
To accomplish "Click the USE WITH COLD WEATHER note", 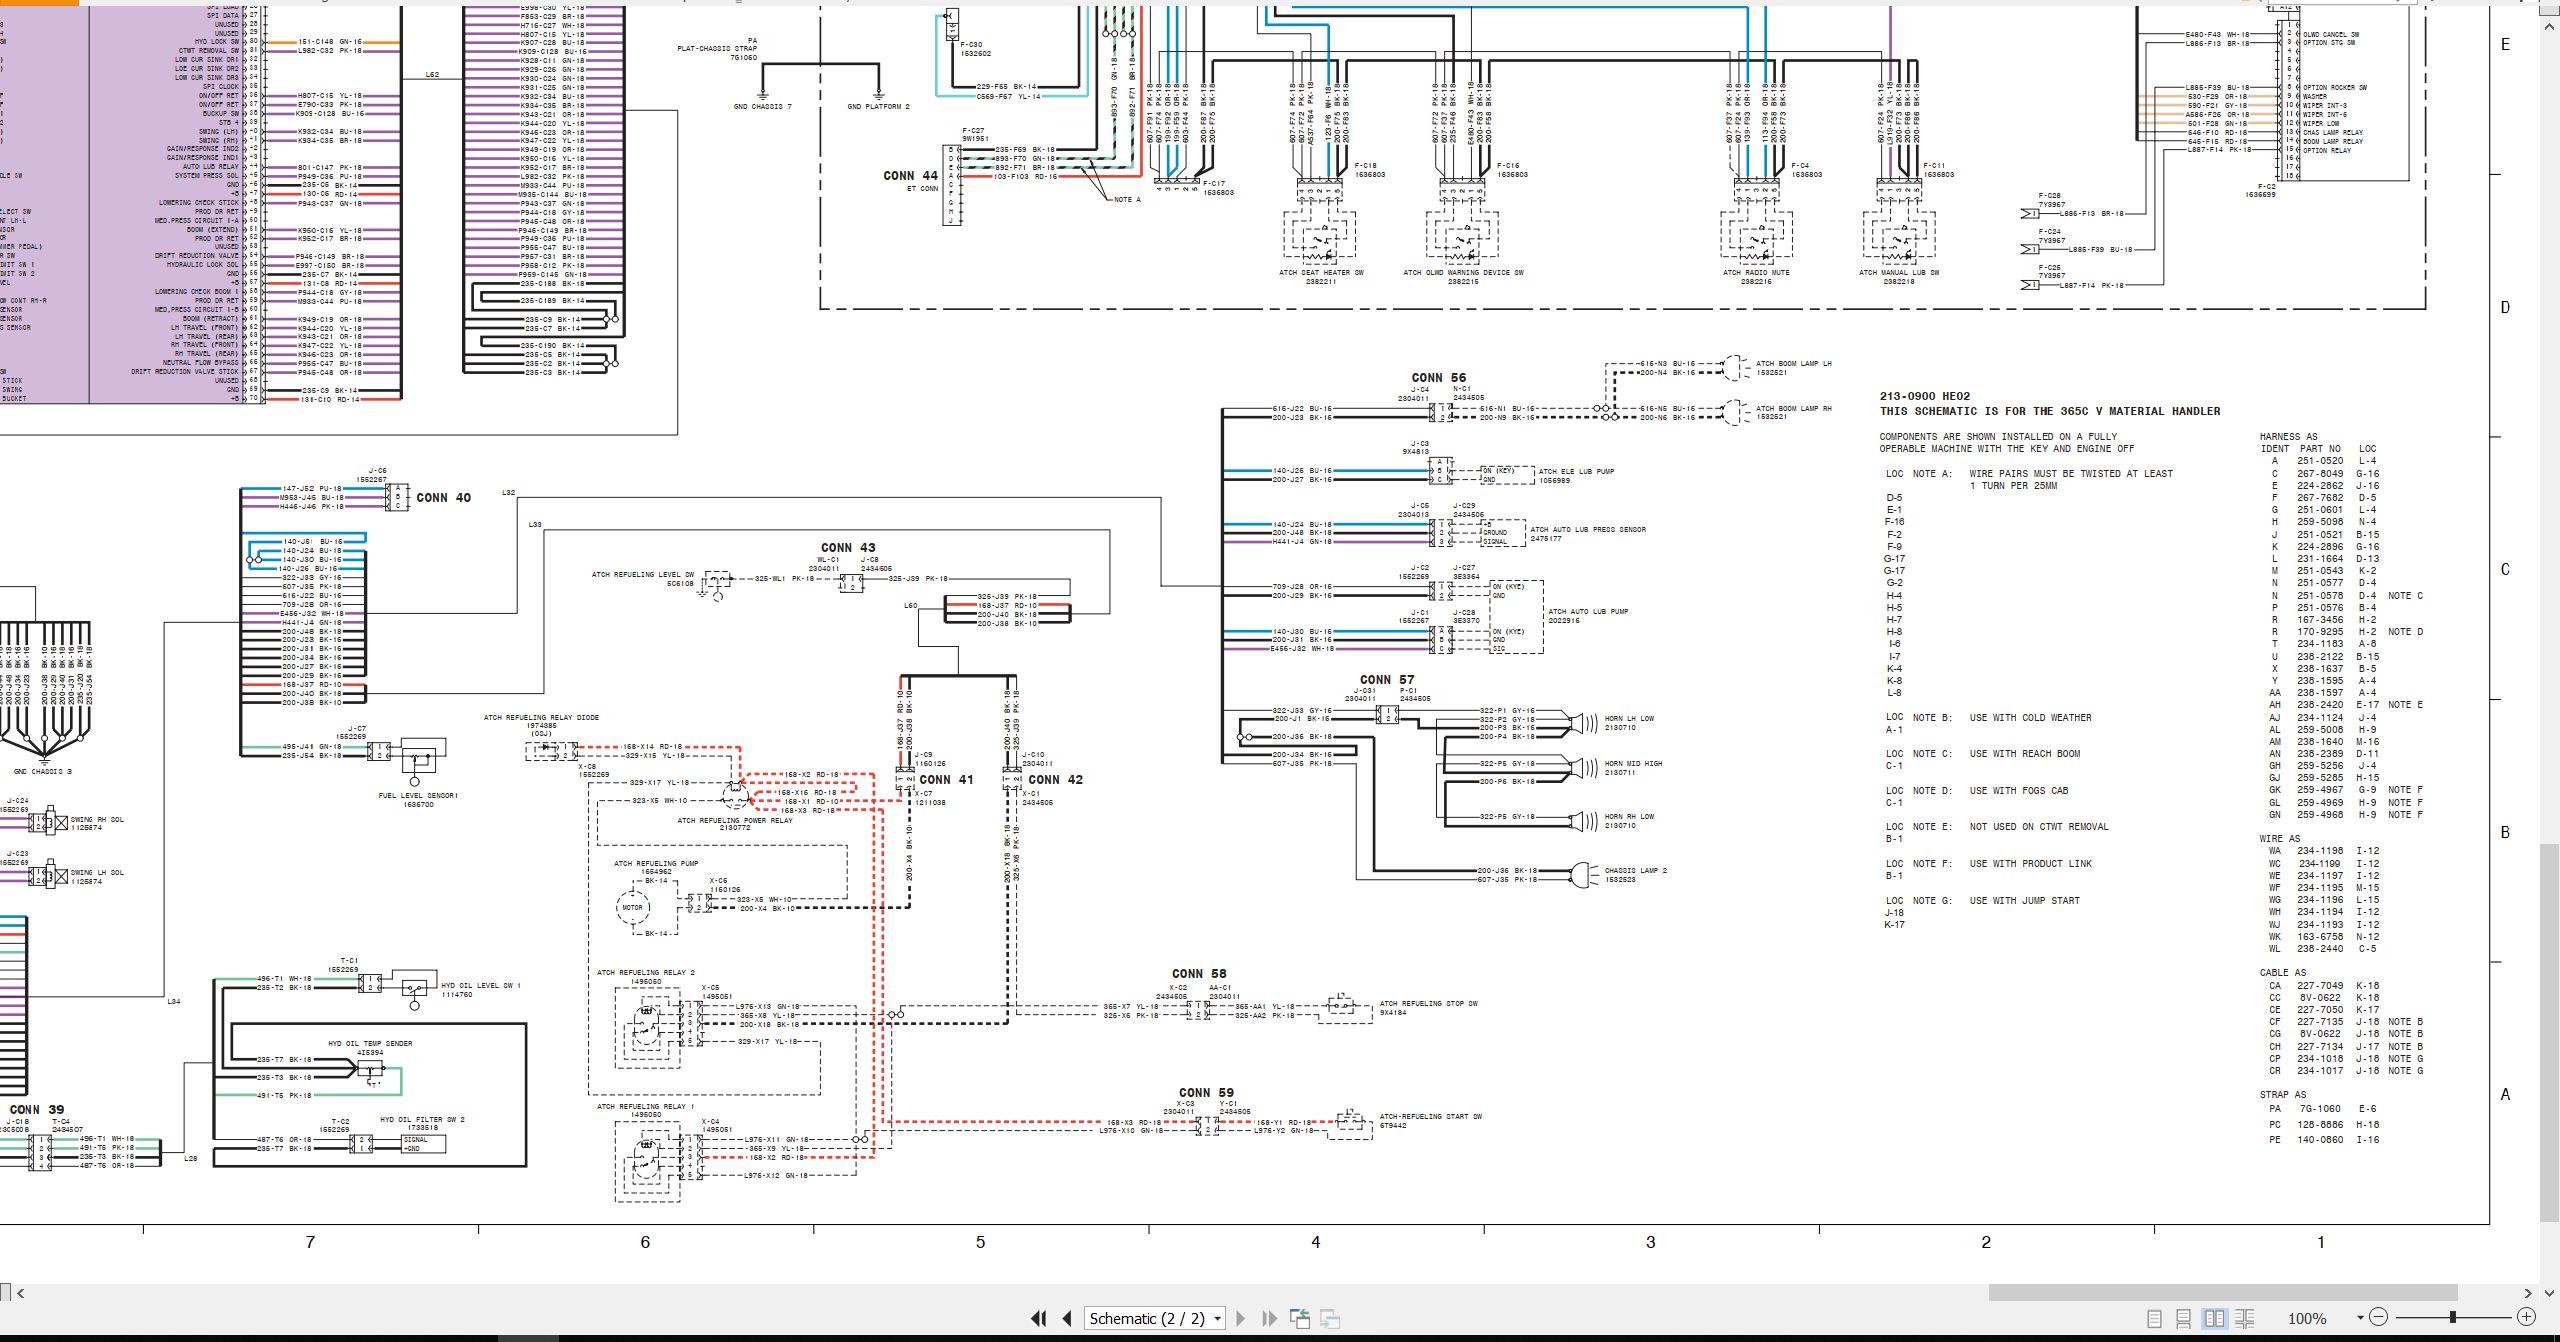I will click(x=2030, y=717).
